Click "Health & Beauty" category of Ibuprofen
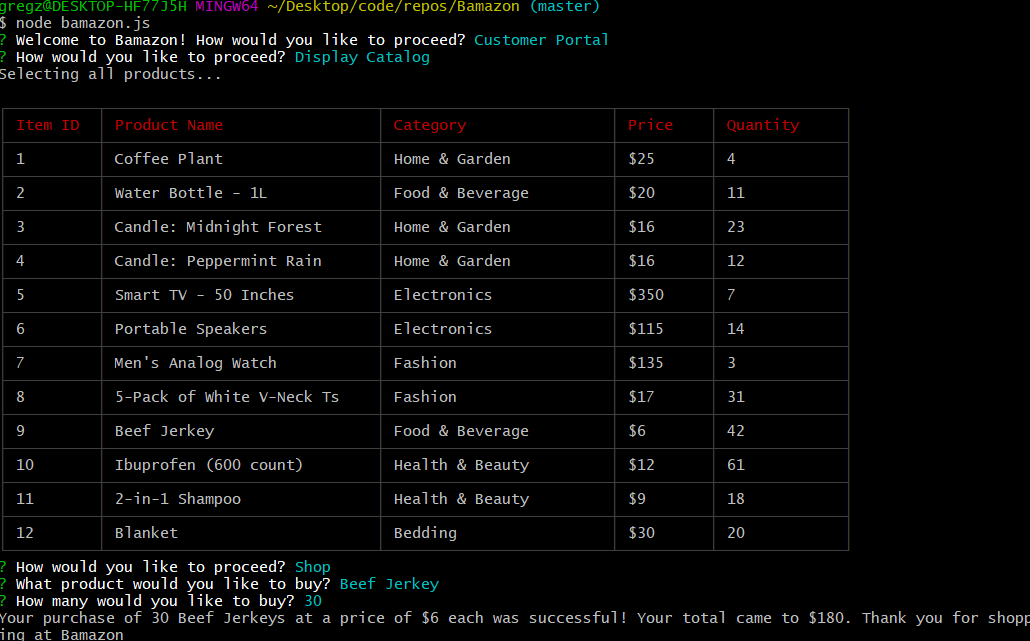 (x=461, y=466)
